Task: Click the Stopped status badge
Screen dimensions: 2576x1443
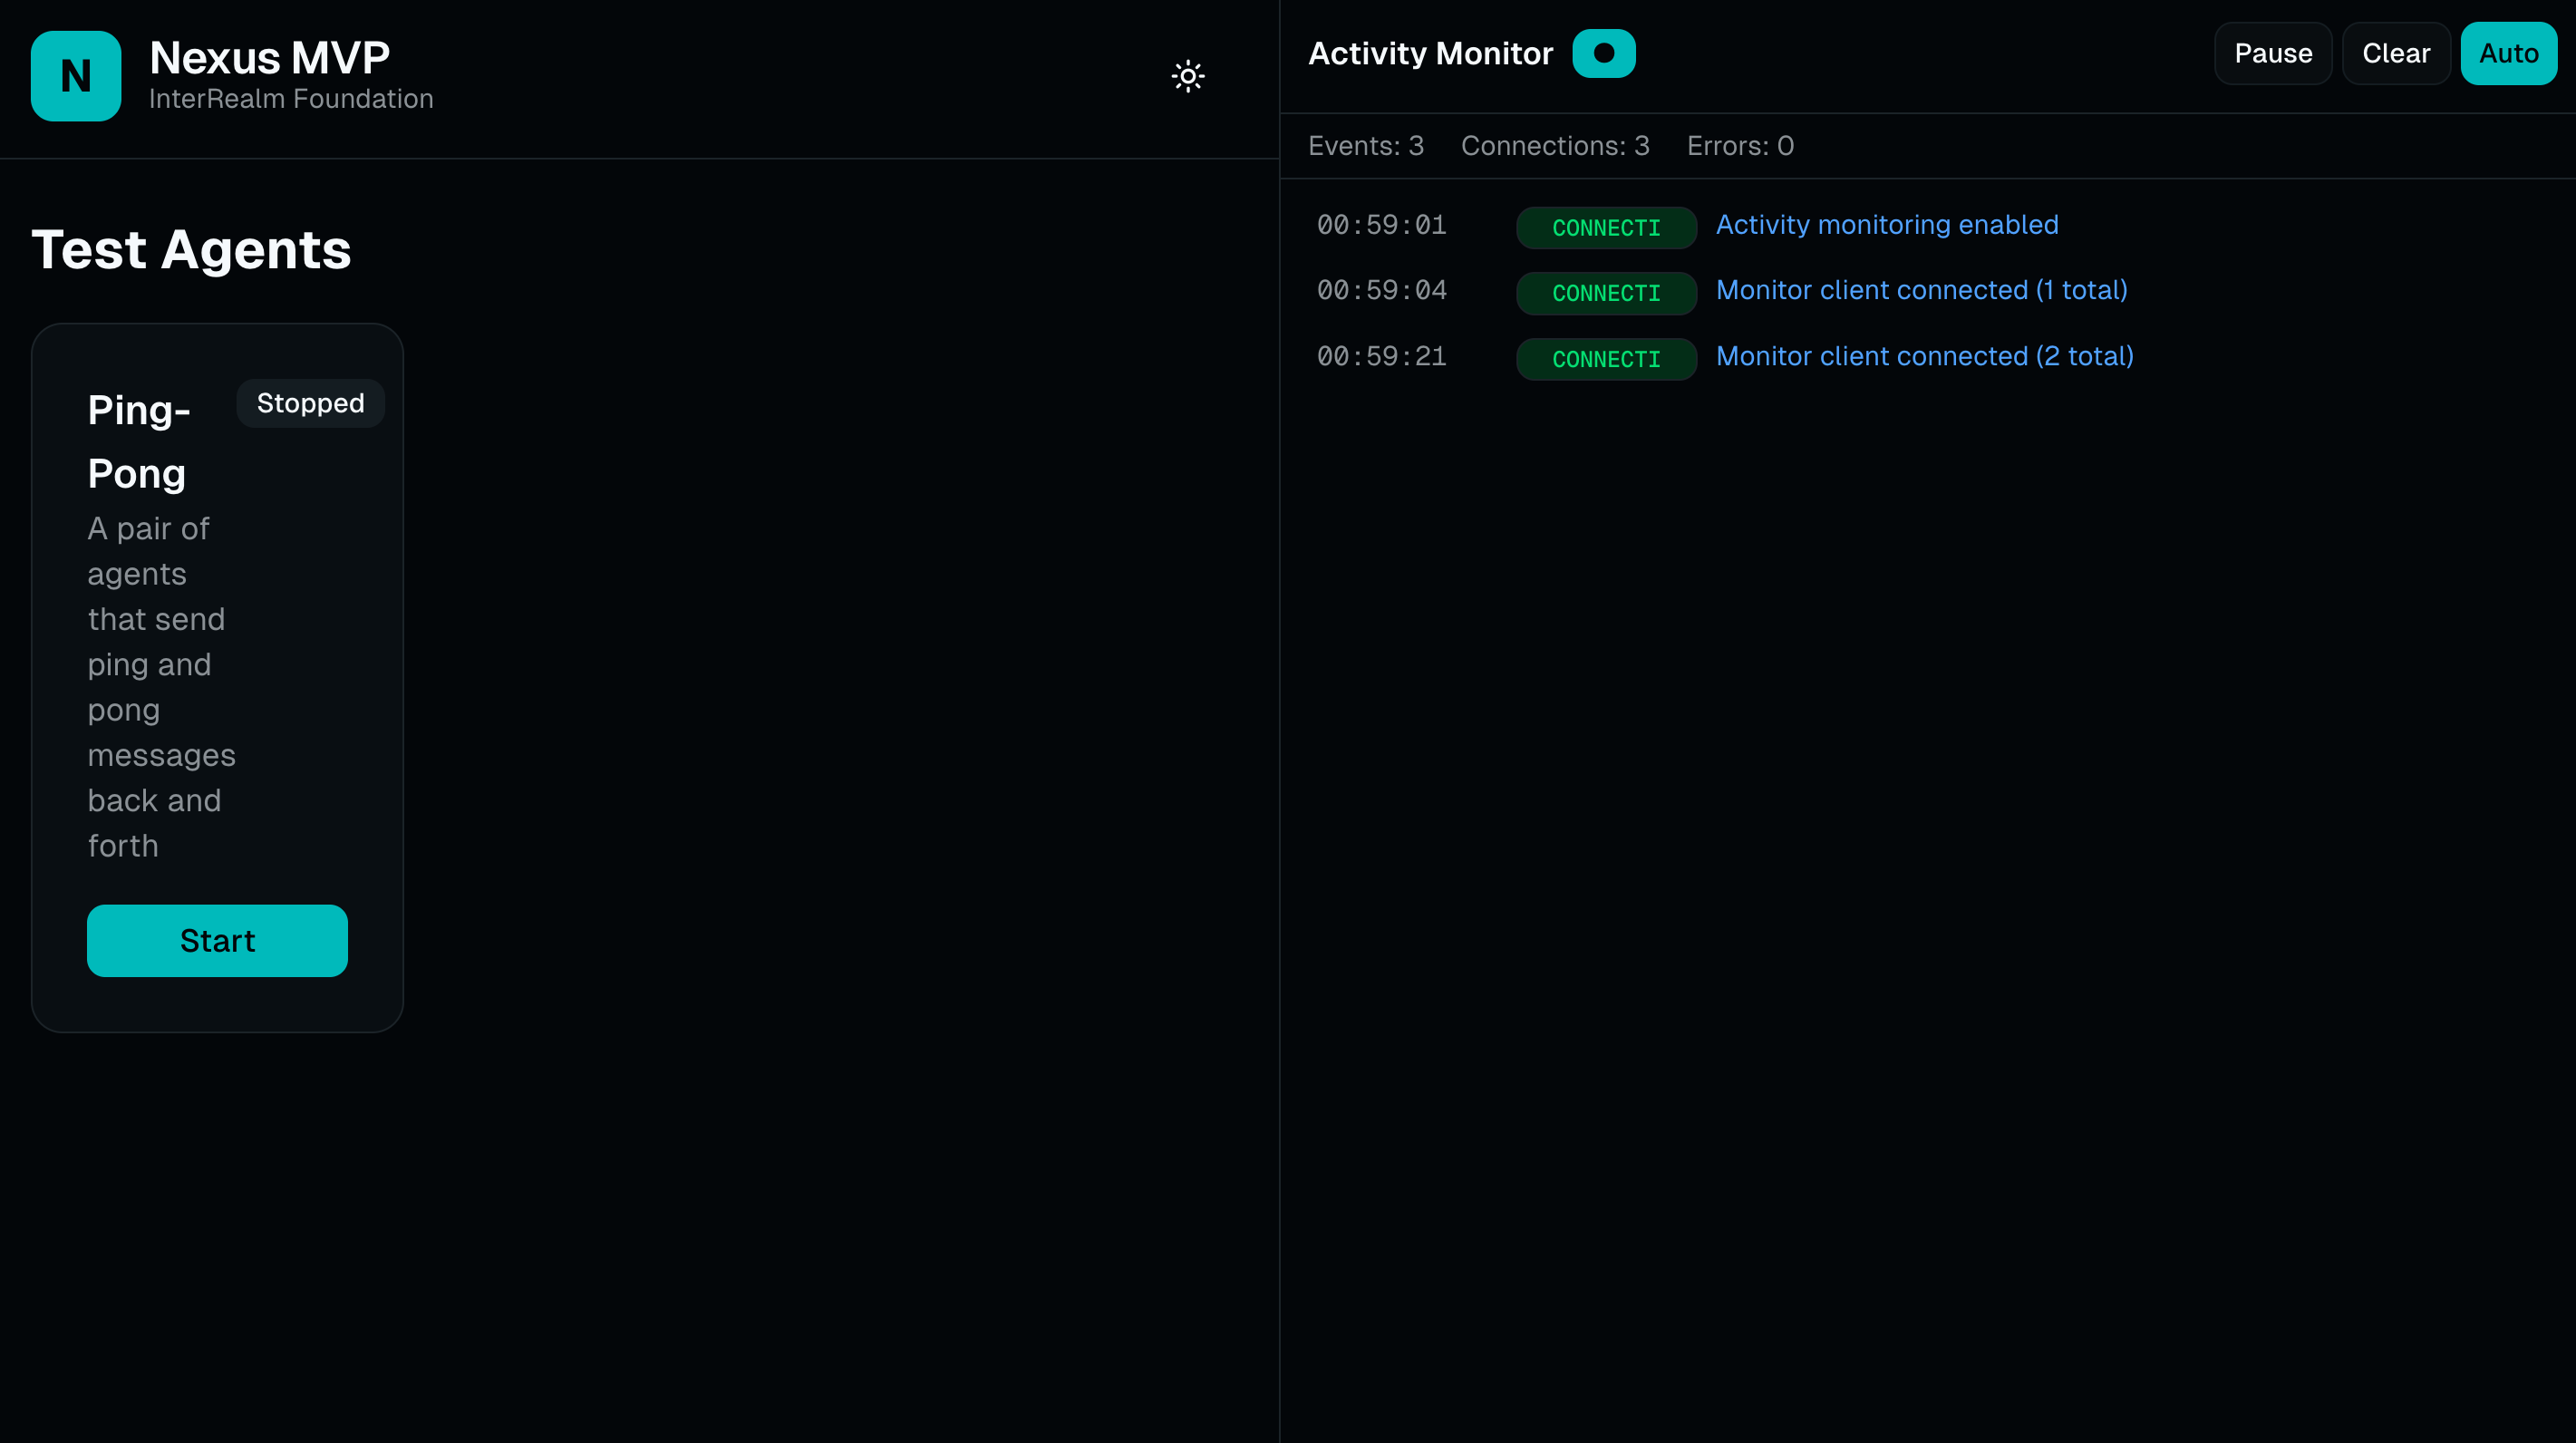Action: [x=310, y=403]
